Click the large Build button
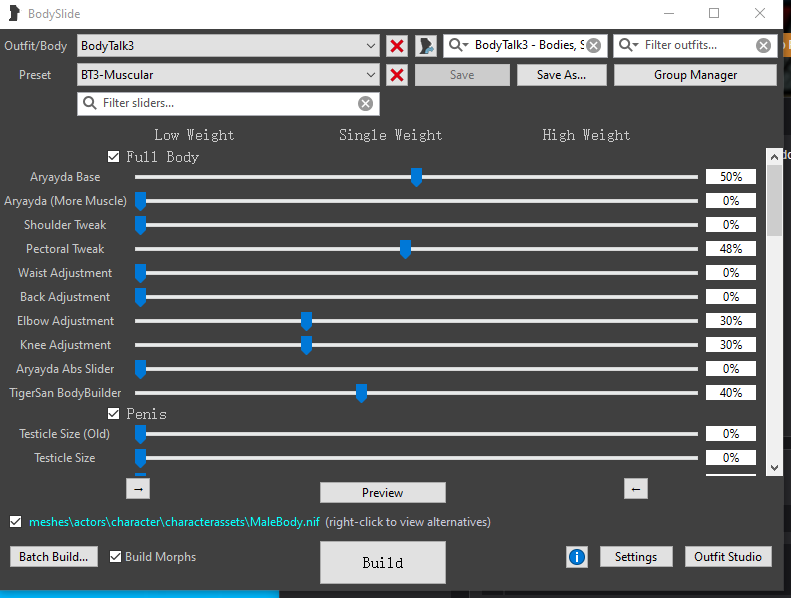The image size is (791, 598). [x=383, y=563]
